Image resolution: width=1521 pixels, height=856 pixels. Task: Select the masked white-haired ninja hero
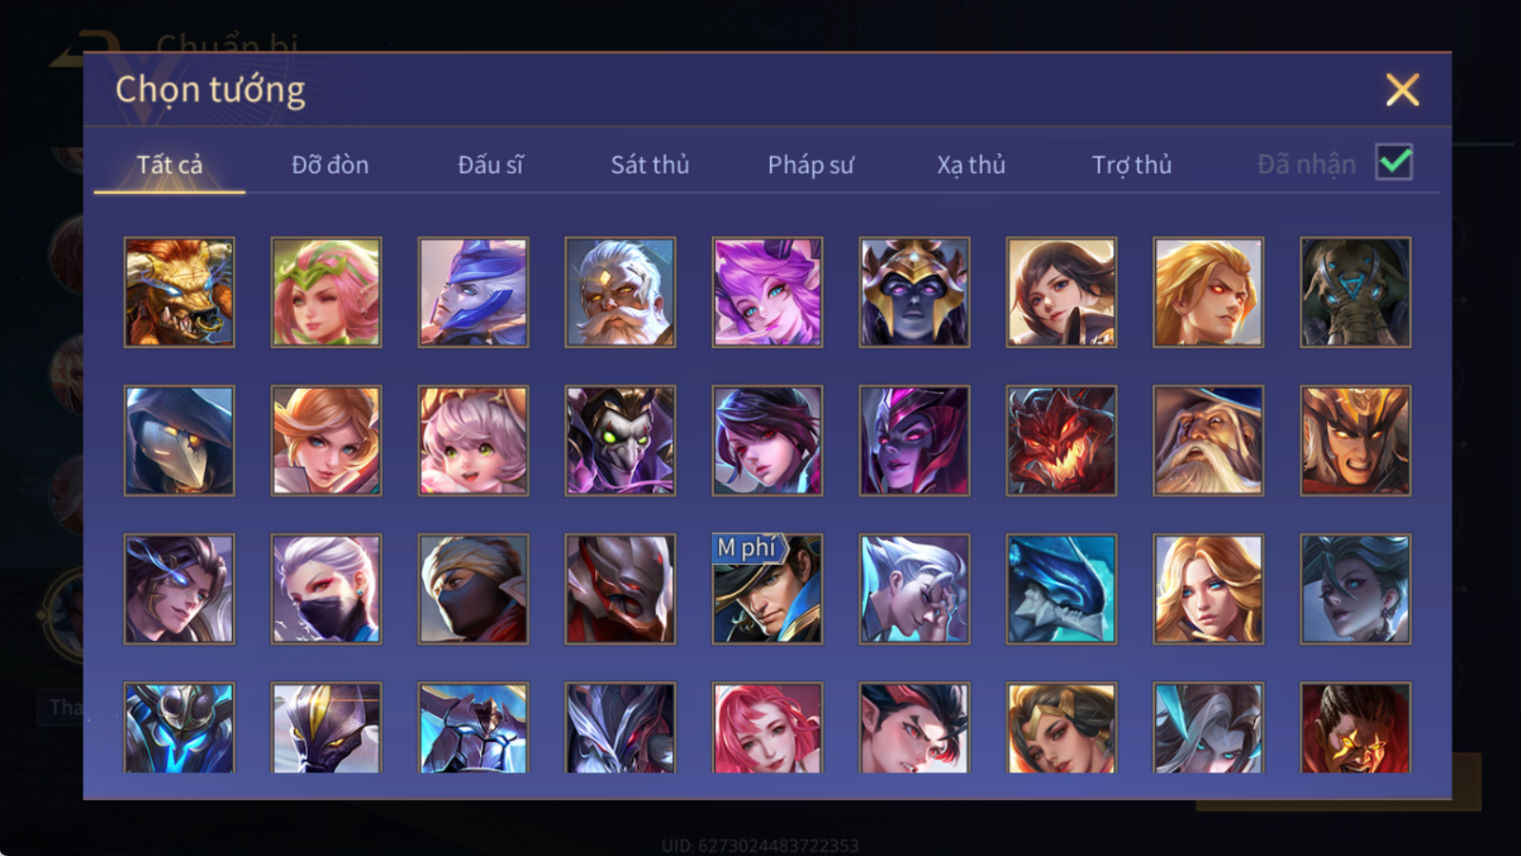(326, 589)
